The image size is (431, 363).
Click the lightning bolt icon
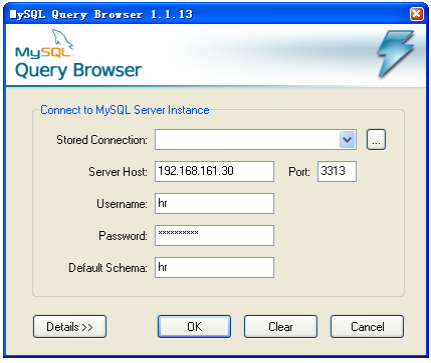pos(396,54)
